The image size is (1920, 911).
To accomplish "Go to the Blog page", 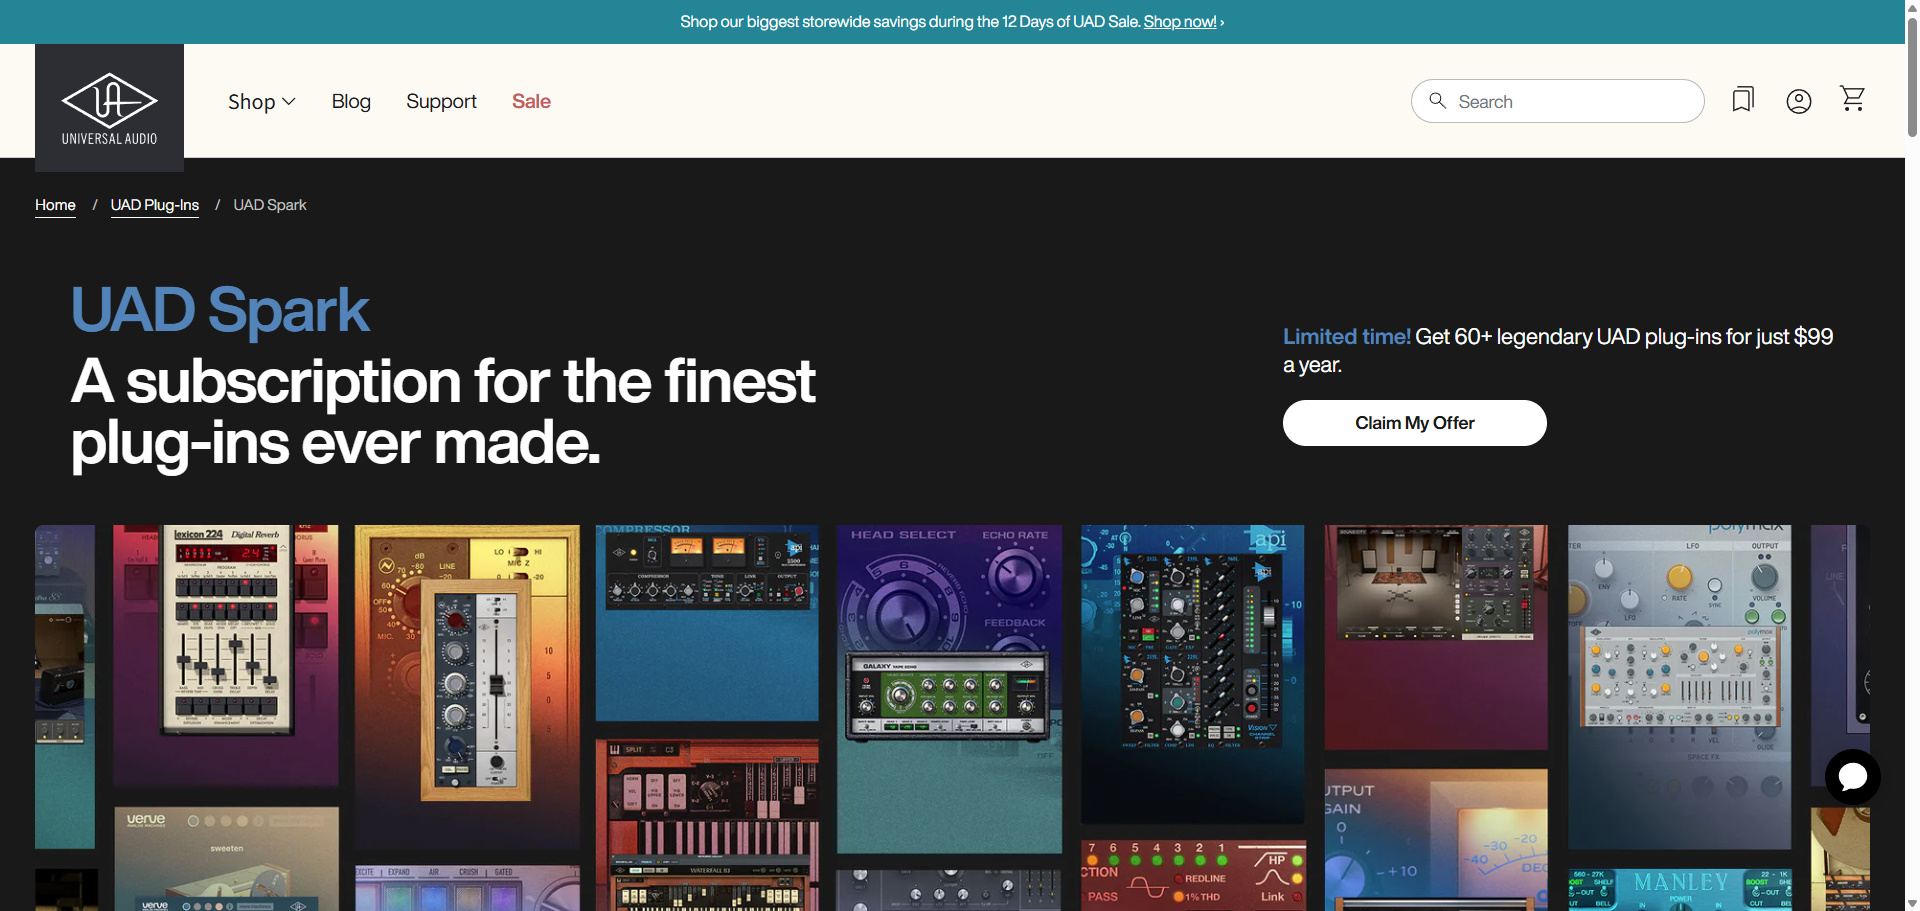I will pyautogui.click(x=351, y=101).
